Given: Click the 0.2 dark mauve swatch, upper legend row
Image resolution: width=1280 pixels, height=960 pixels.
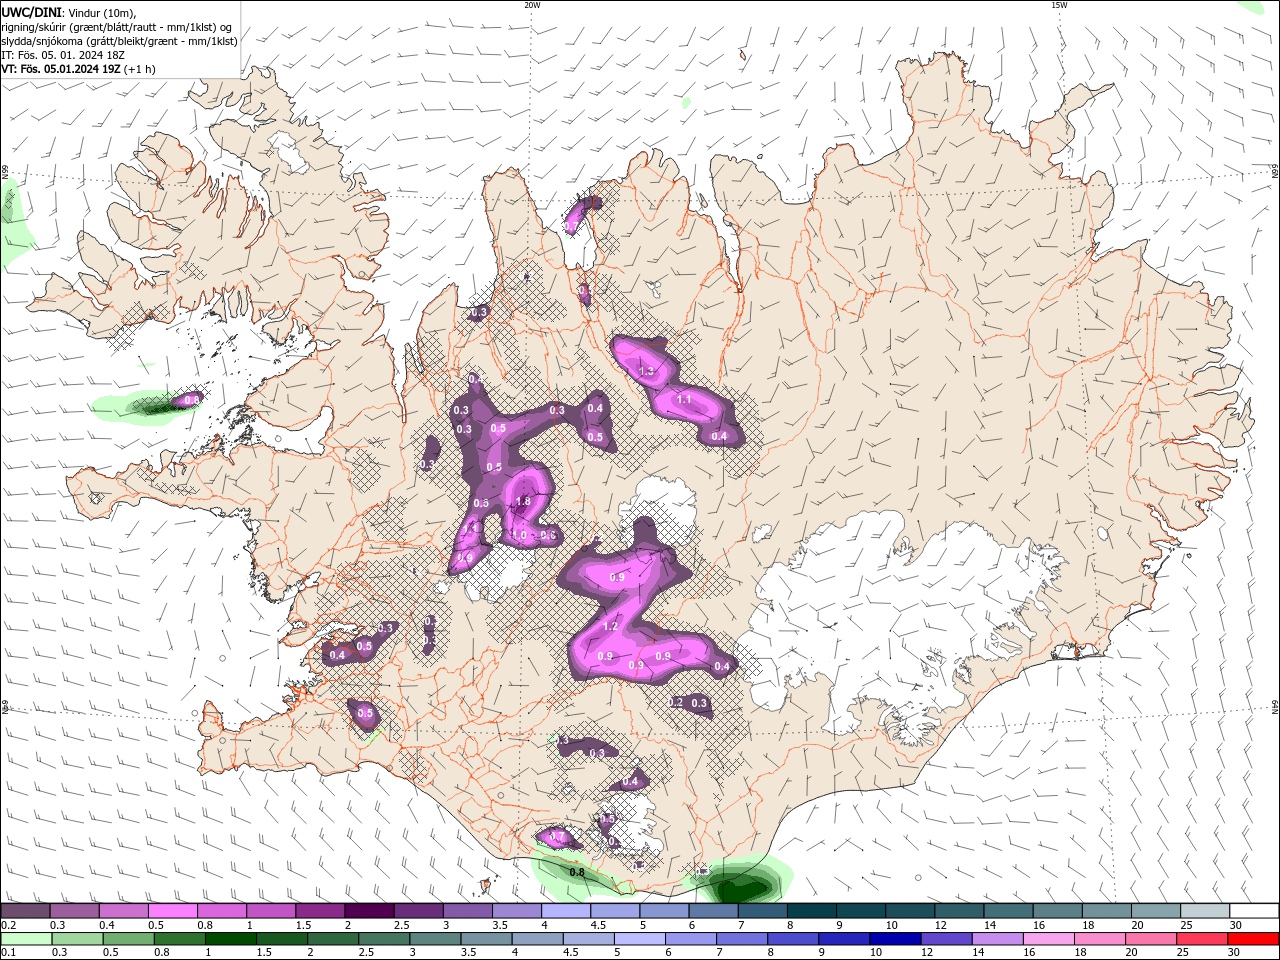Looking at the screenshot, I should pyautogui.click(x=25, y=911).
